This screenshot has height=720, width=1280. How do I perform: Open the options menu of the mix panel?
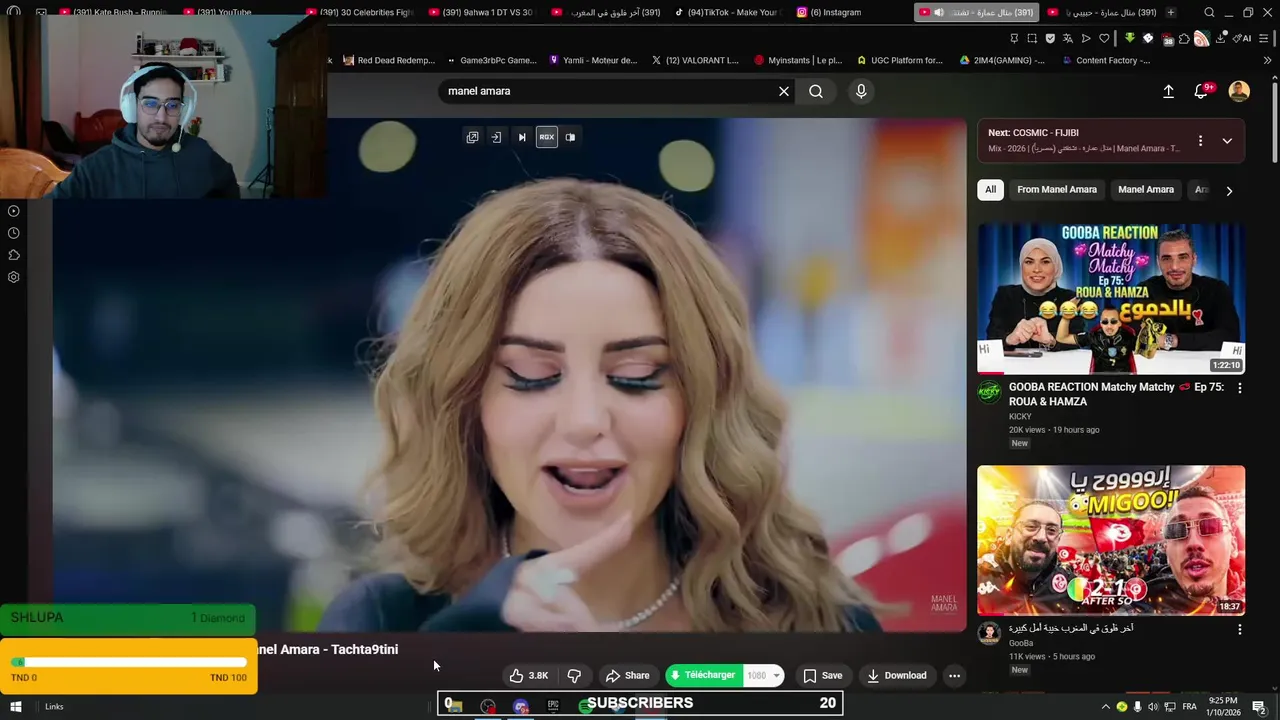coord(1200,141)
